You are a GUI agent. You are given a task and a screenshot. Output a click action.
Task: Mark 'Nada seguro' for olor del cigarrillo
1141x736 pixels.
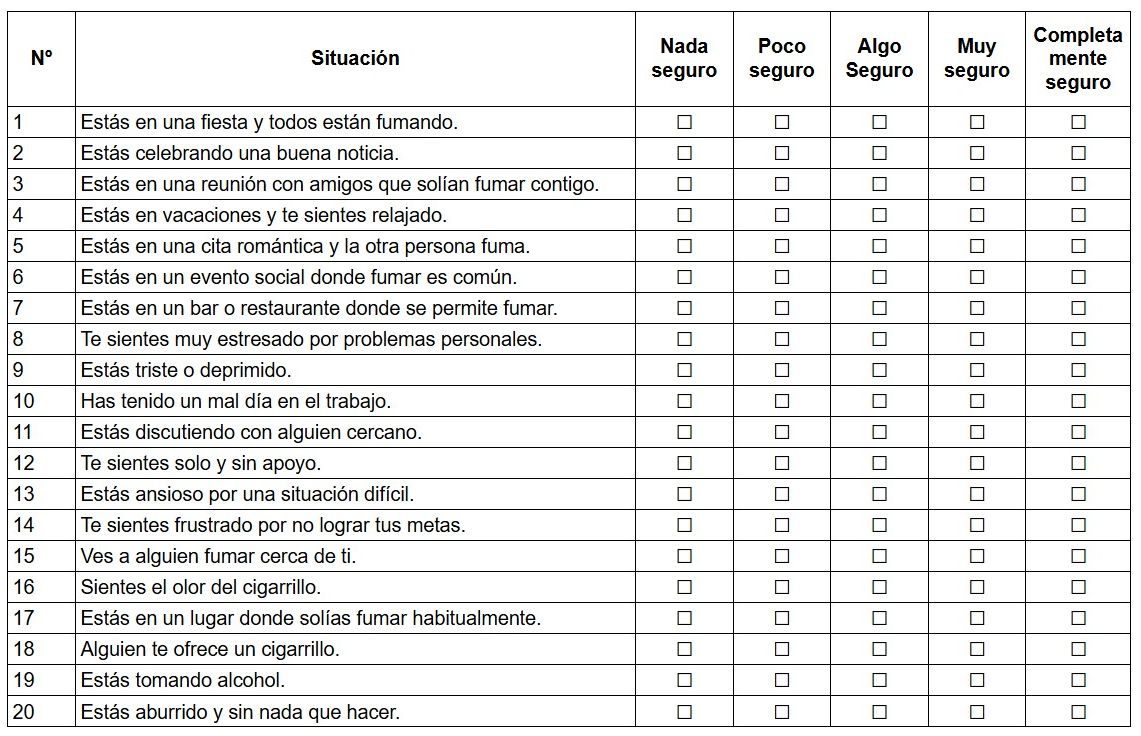coord(684,587)
